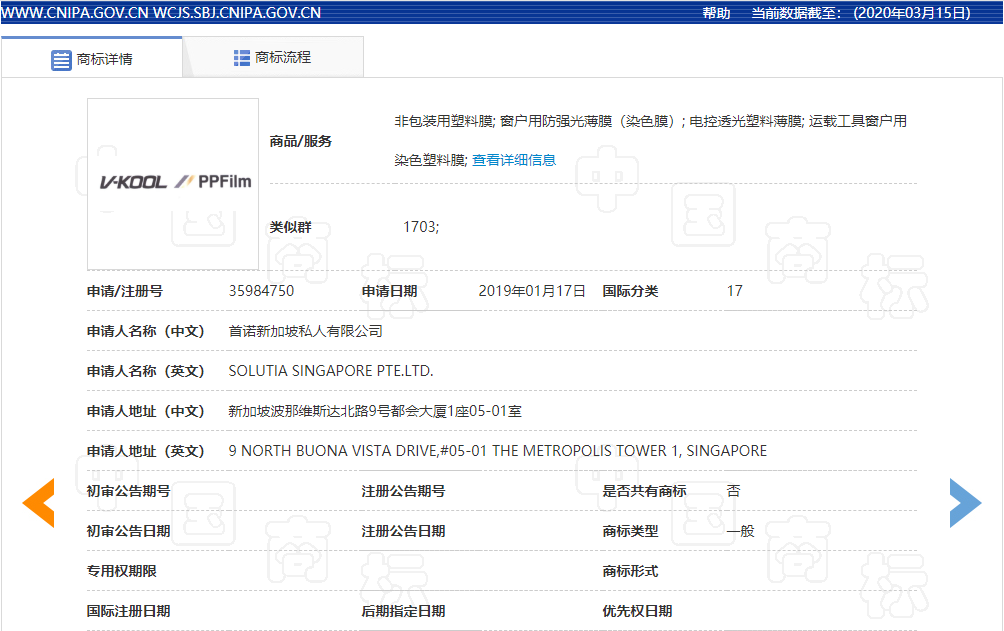Image resolution: width=1004 pixels, height=631 pixels.
Task: Click the document icon beside 商标详情
Action: click(61, 59)
